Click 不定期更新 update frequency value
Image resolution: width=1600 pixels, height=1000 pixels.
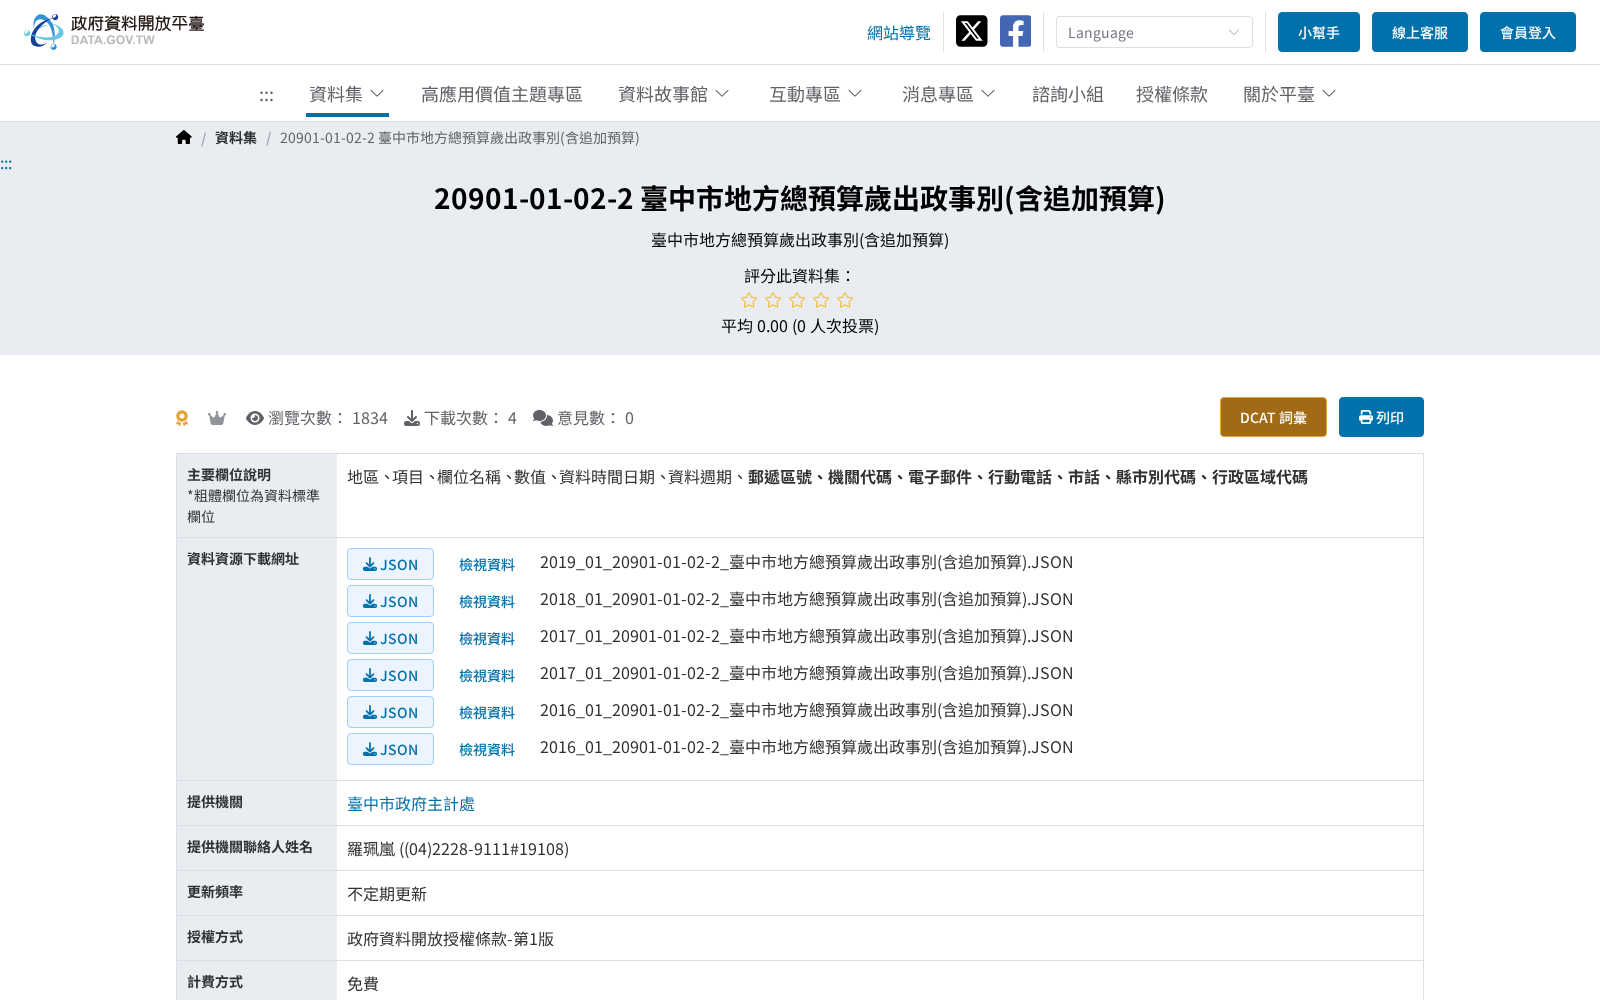coord(387,894)
